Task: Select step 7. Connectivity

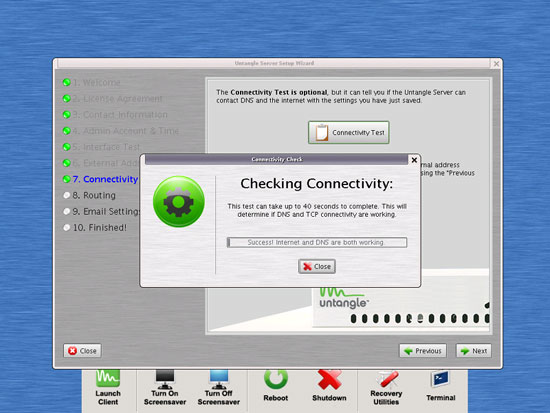Action: tap(100, 179)
